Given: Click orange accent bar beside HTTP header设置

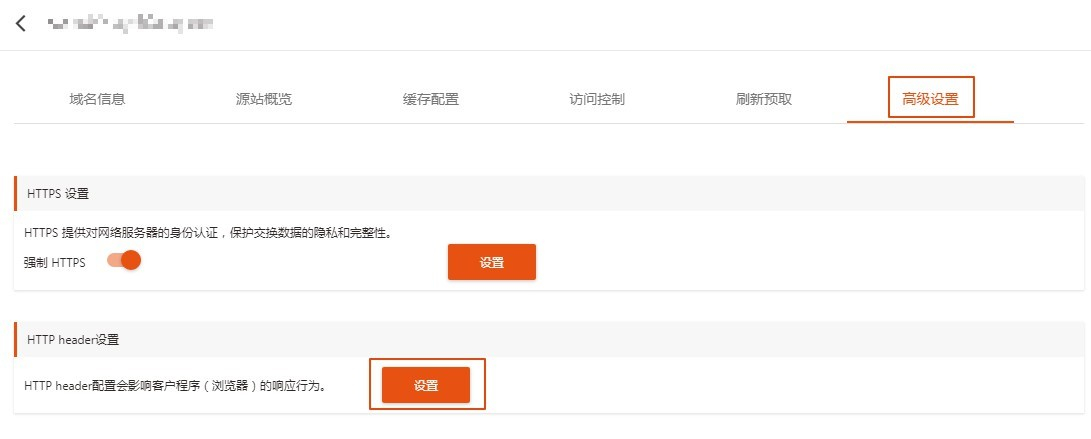Looking at the screenshot, I should tap(15, 340).
